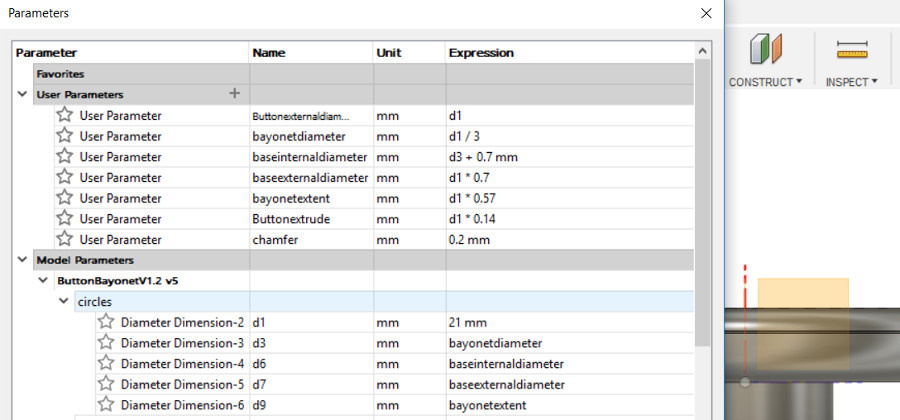Favorite the baseinternaldiameter star icon
The height and width of the screenshot is (420, 900).
tap(65, 157)
